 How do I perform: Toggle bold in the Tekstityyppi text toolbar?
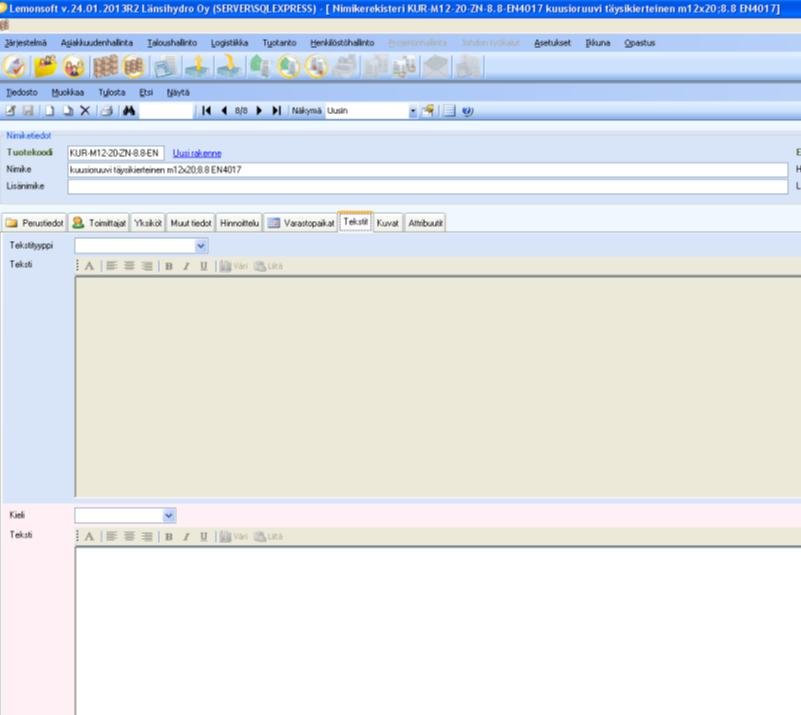(x=169, y=266)
